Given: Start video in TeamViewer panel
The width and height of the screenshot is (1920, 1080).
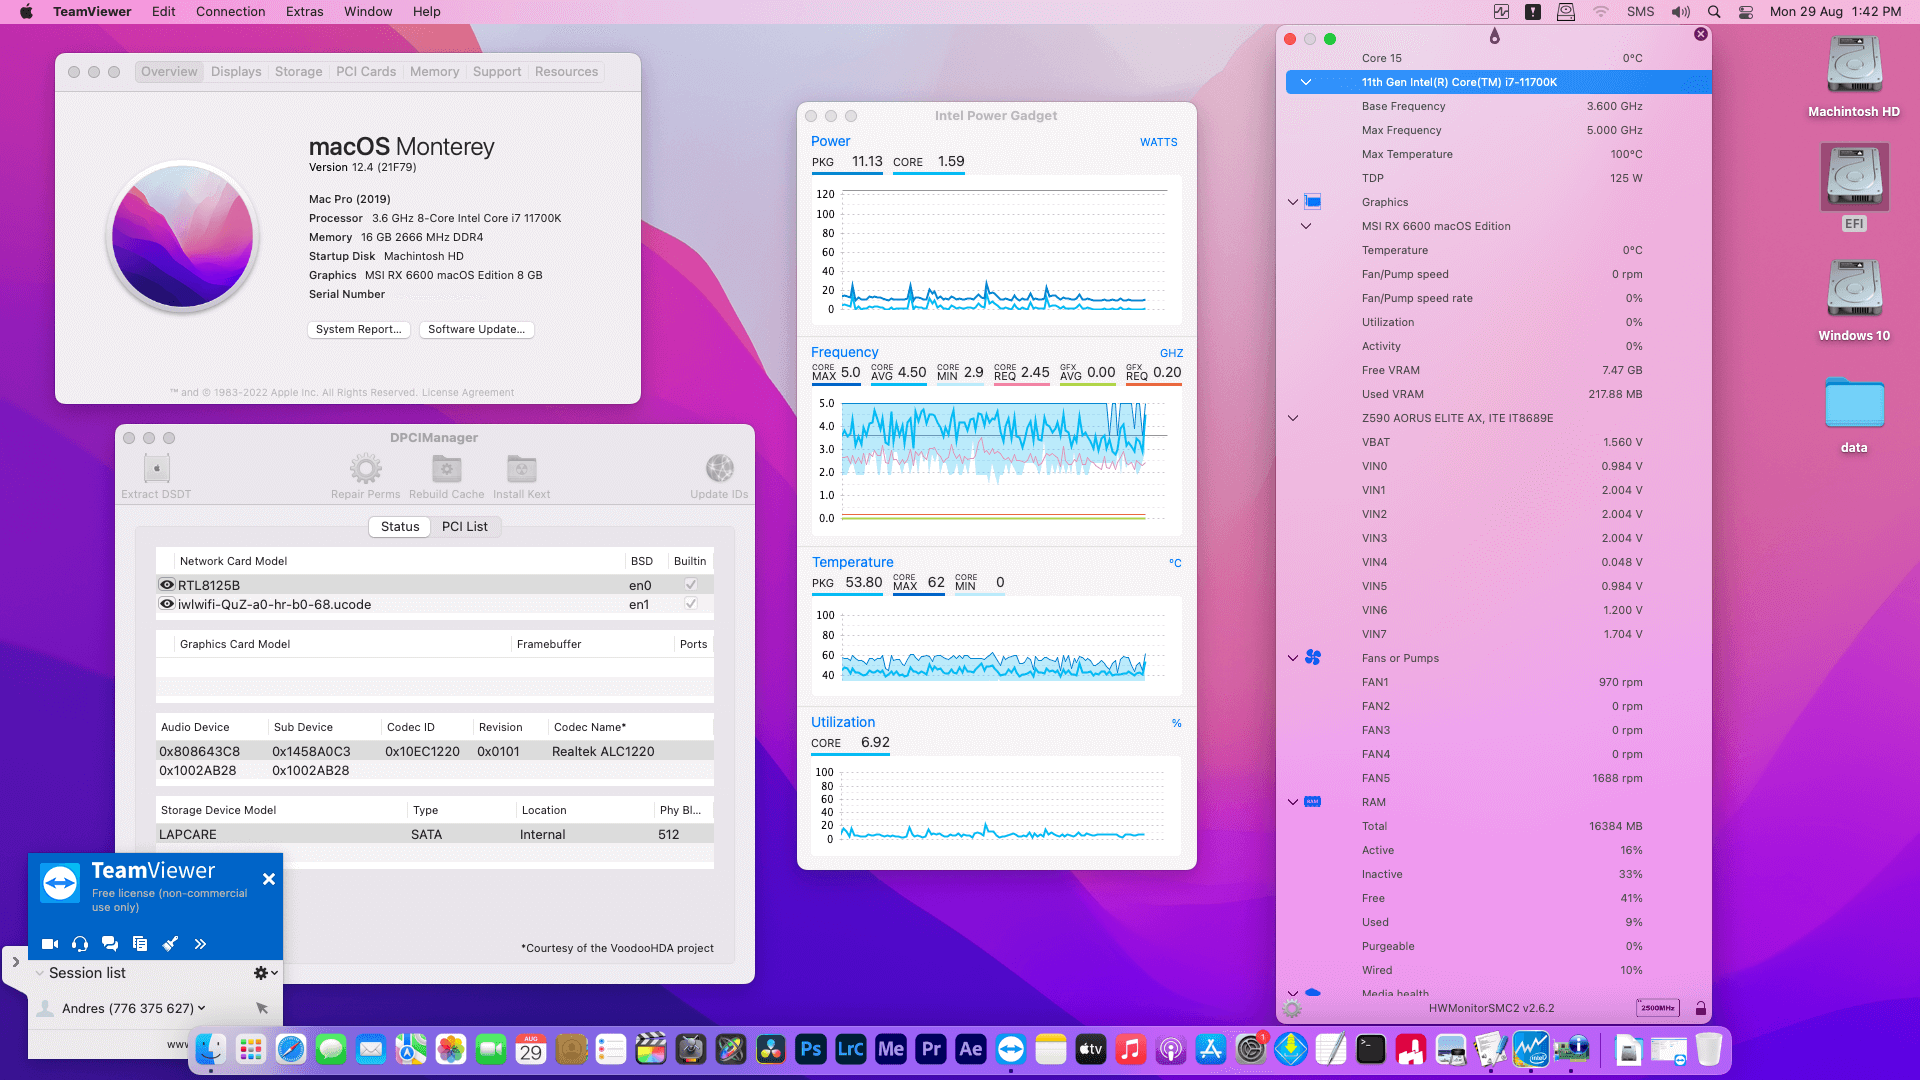Looking at the screenshot, I should point(49,944).
